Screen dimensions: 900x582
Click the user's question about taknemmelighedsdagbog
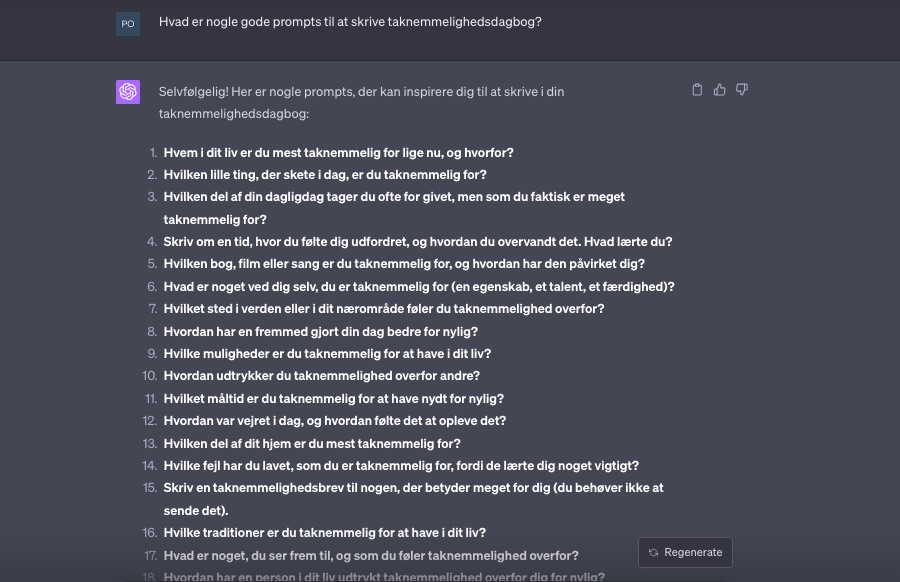click(350, 22)
